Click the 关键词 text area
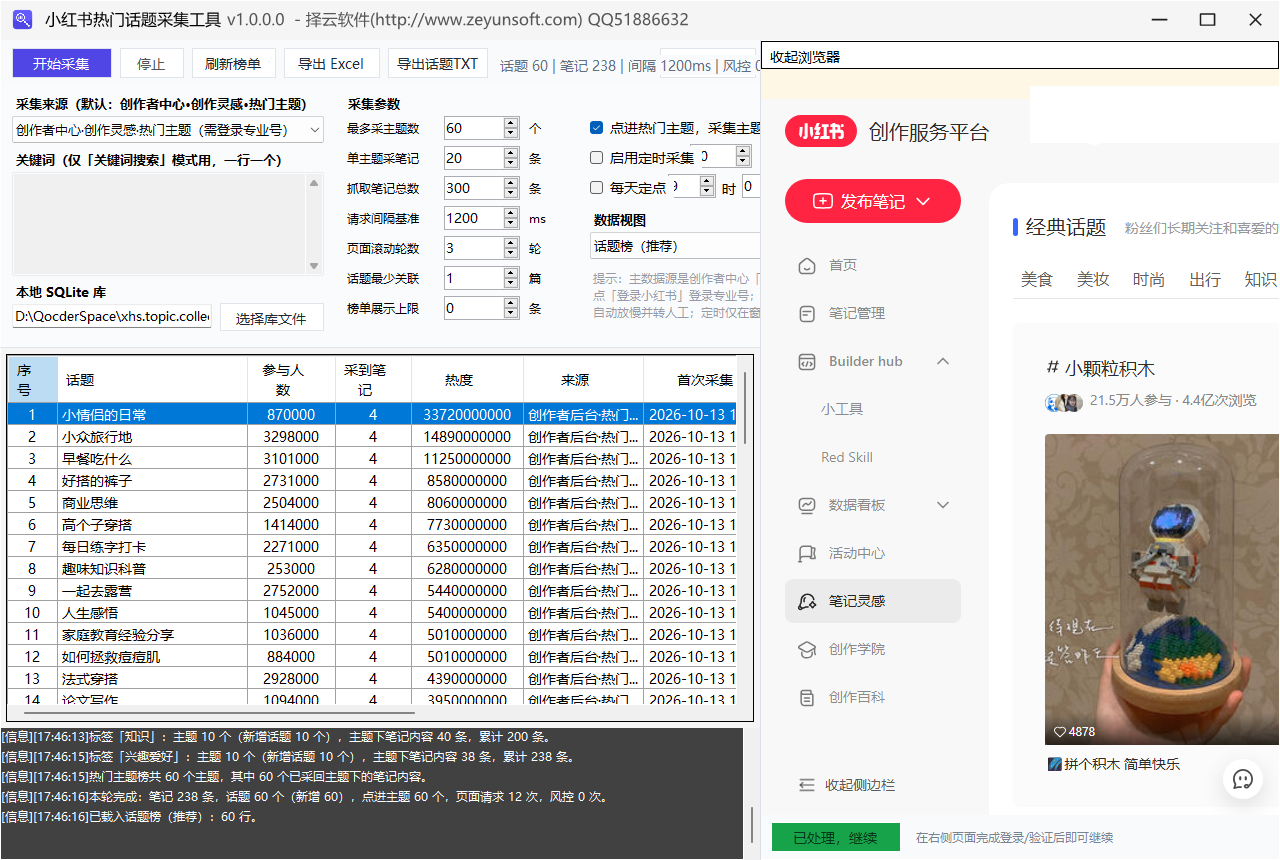Screen dimensions: 1280x860 [x=168, y=223]
